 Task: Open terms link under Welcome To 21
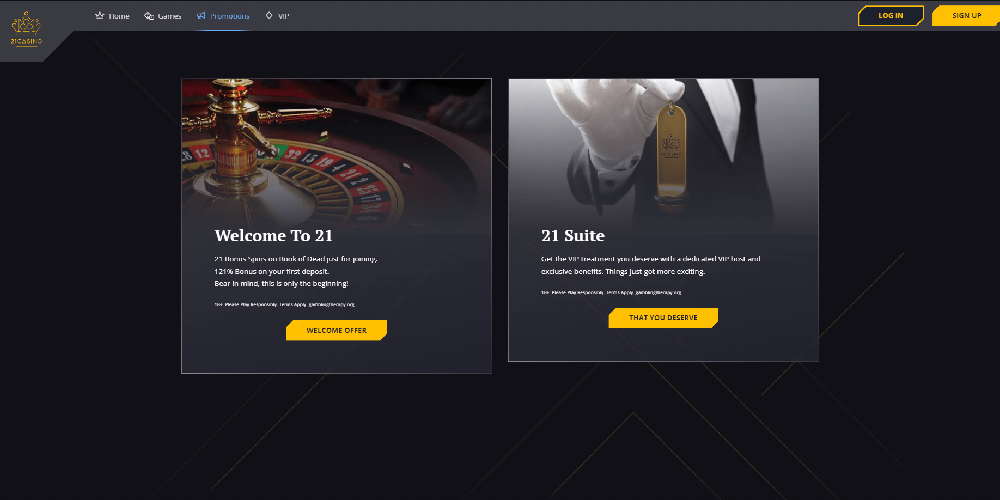(284, 304)
